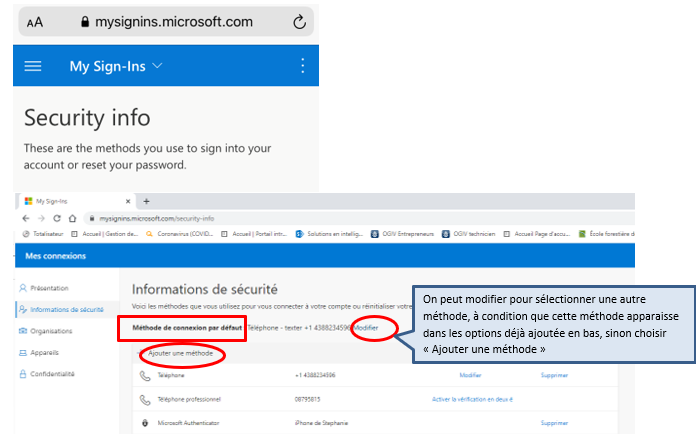The image size is (696, 434).
Task: Open the Coronavirus (COVID... bookmark
Action: coord(180,234)
